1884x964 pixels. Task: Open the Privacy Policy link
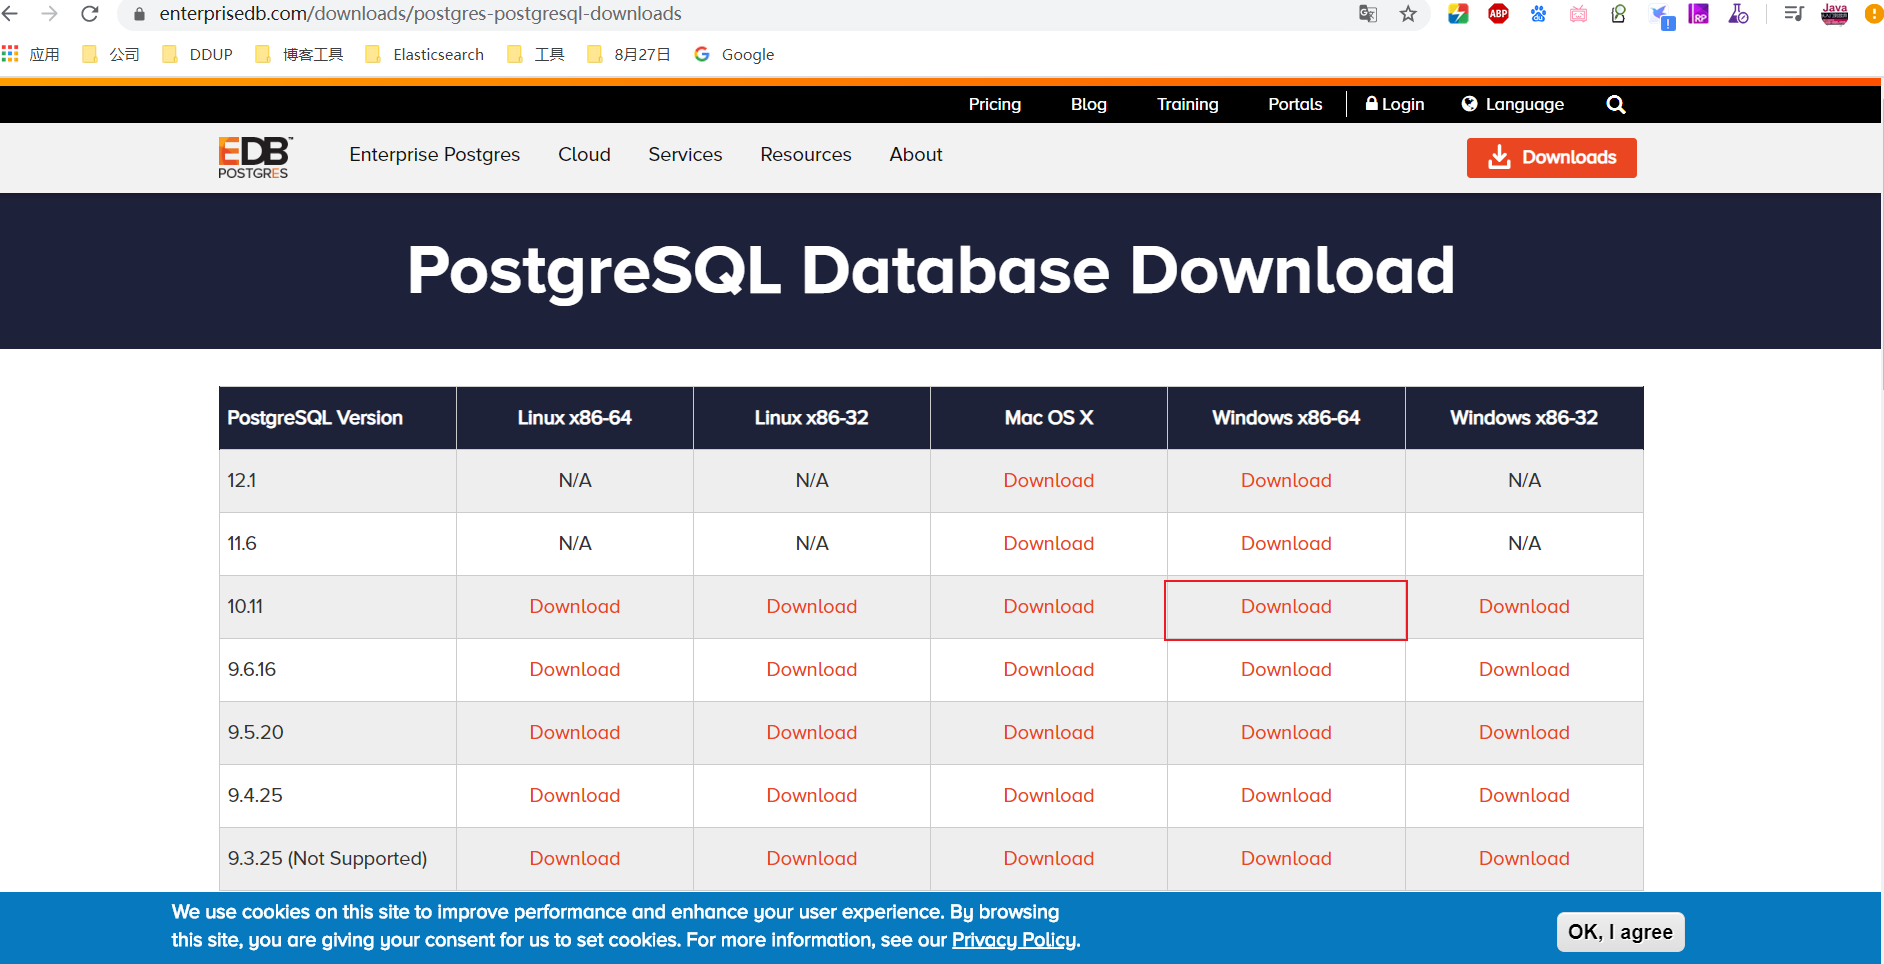point(1014,940)
